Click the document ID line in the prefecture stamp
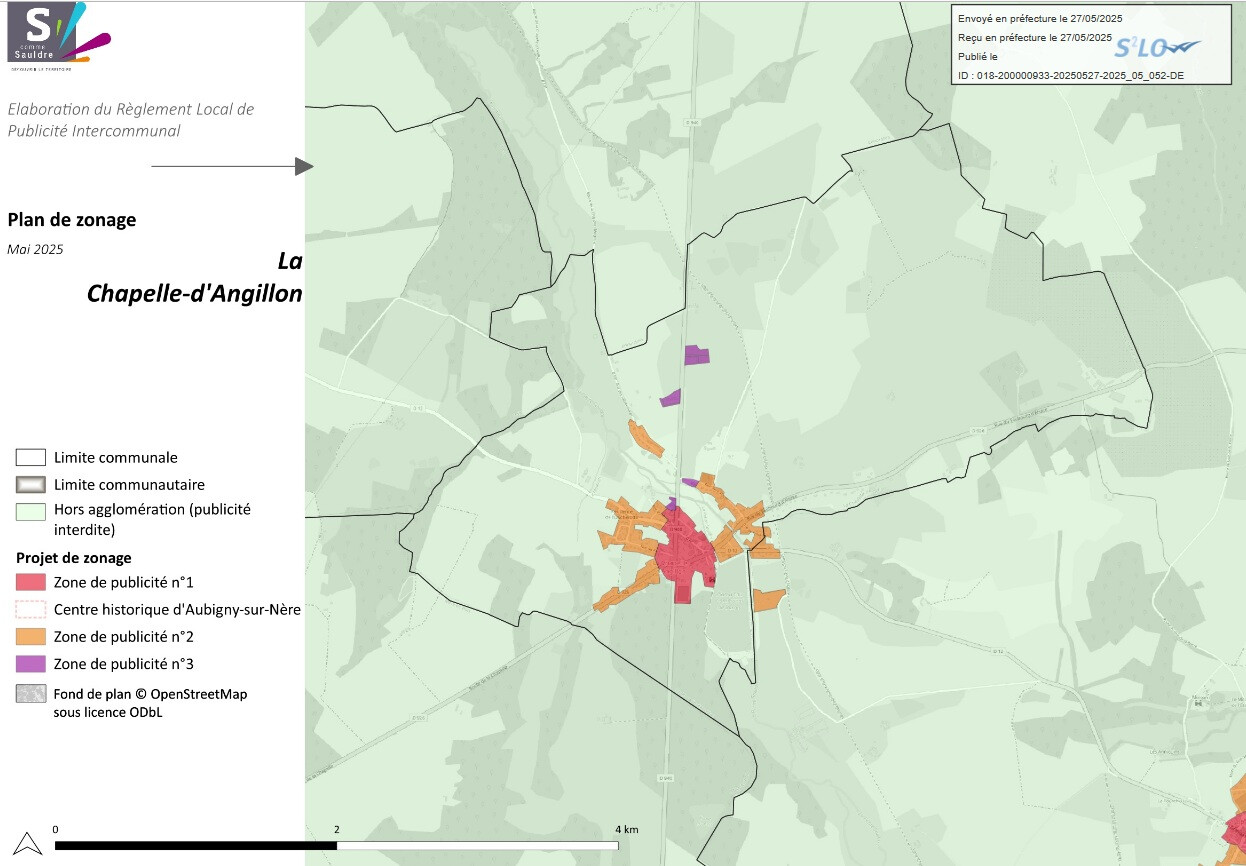 (1070, 75)
